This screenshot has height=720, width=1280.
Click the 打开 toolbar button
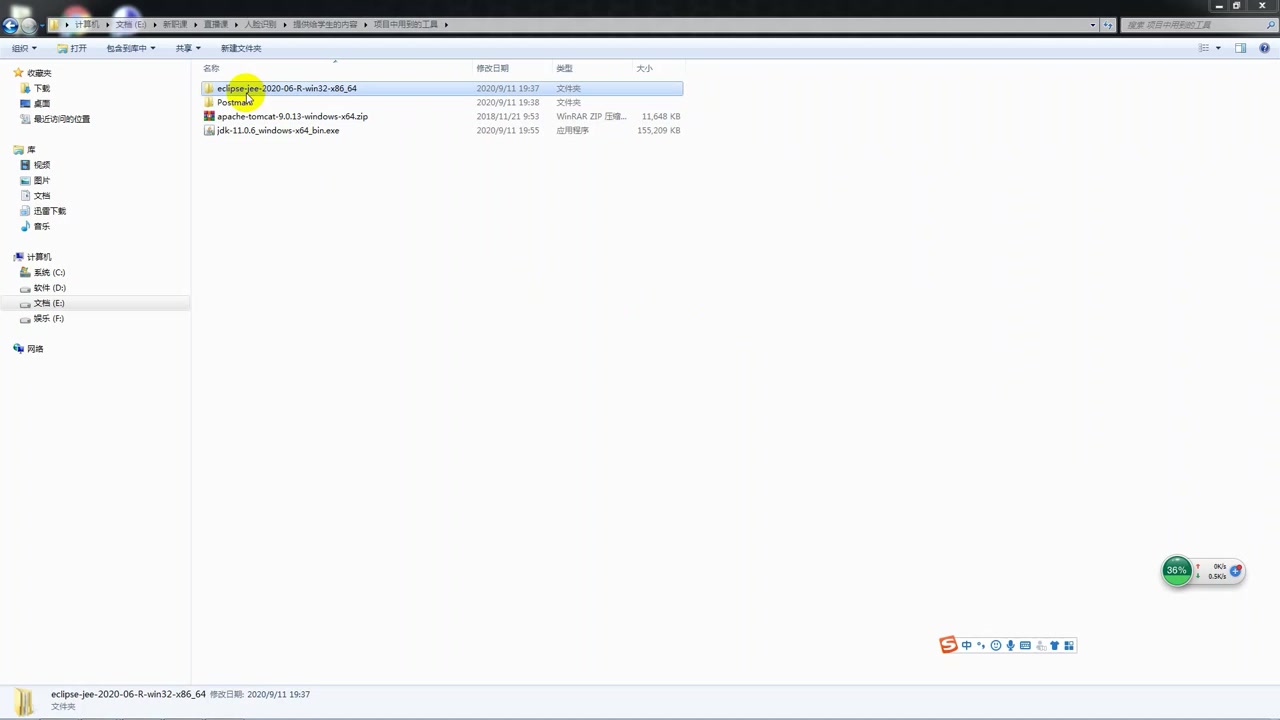[72, 48]
